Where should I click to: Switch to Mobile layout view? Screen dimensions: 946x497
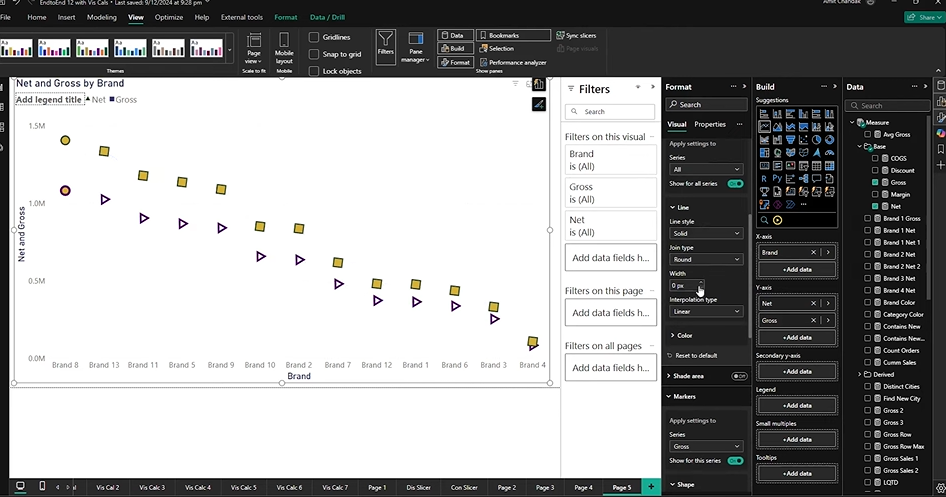(284, 49)
